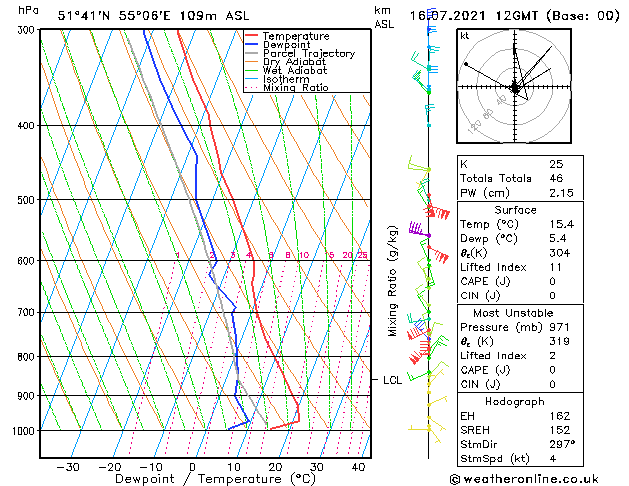This screenshot has width=629, height=486.
Task: Click the purple wind barb
Action: pyautogui.click(x=420, y=230)
